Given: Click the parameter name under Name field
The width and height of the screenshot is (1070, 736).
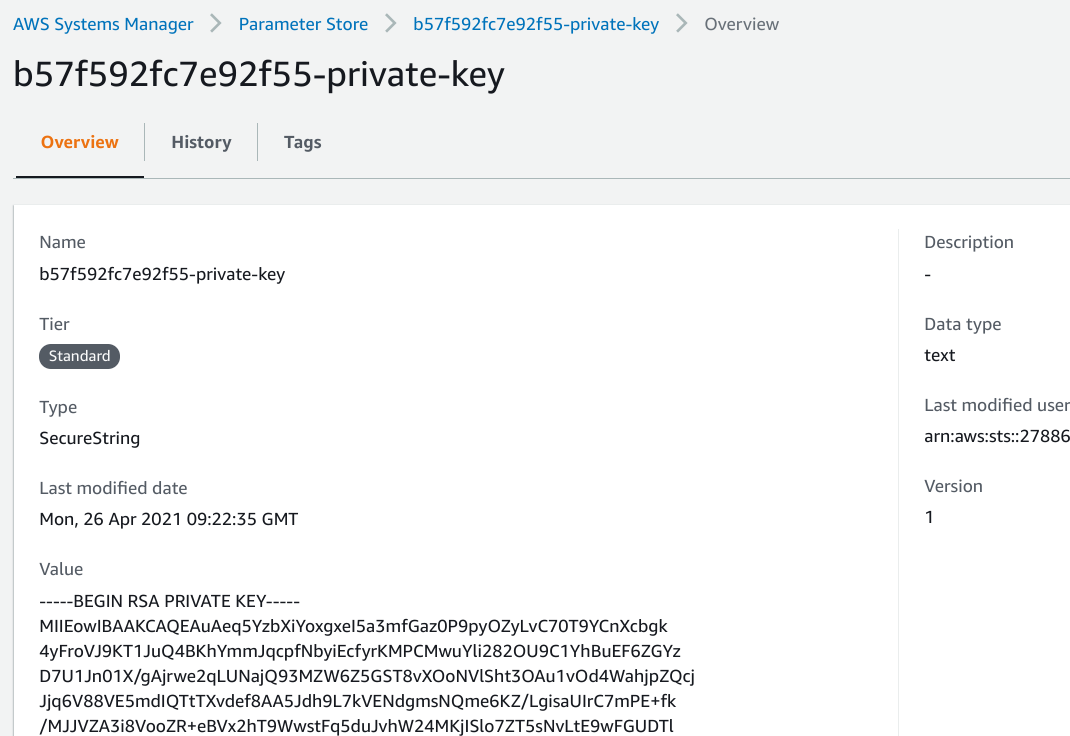Looking at the screenshot, I should click(162, 274).
